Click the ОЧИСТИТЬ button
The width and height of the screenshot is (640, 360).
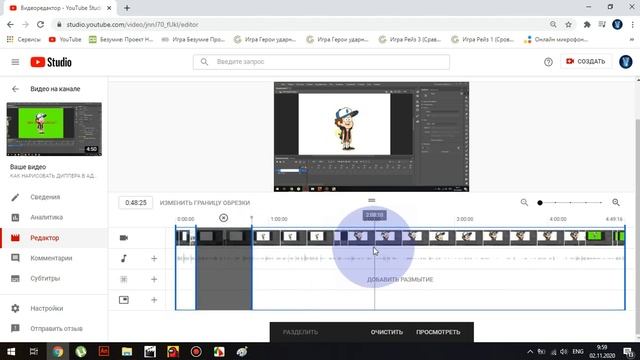pos(387,332)
